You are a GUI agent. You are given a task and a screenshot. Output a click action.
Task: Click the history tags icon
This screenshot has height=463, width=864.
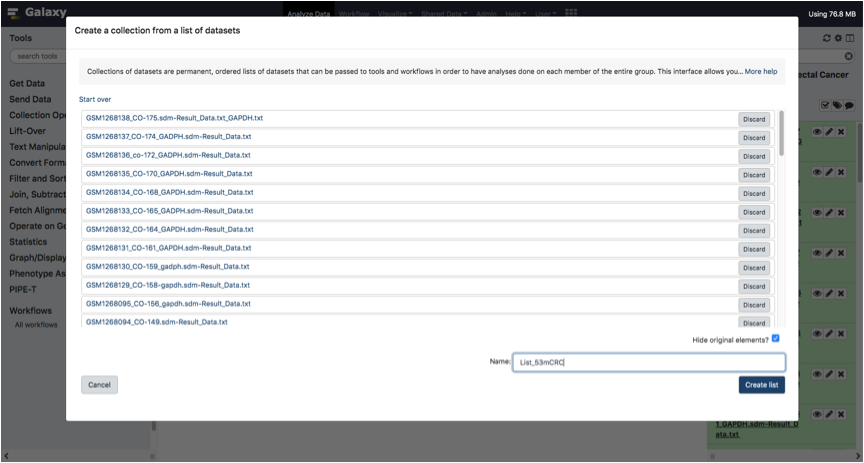pos(837,105)
